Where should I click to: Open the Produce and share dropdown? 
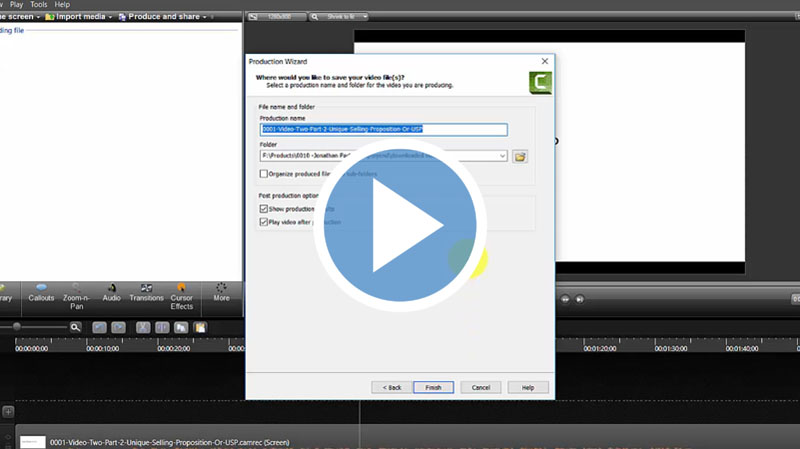163,17
